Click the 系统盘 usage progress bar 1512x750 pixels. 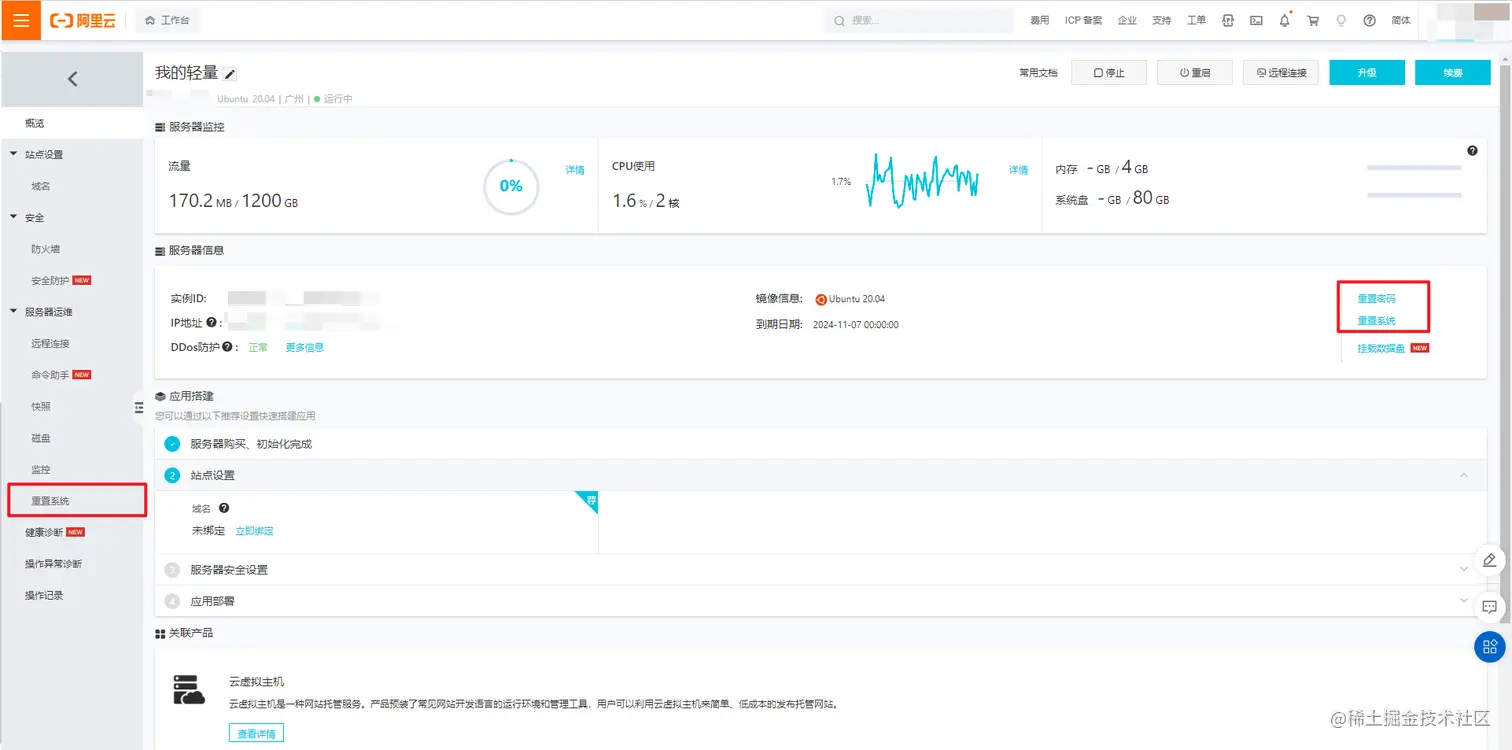(1414, 195)
